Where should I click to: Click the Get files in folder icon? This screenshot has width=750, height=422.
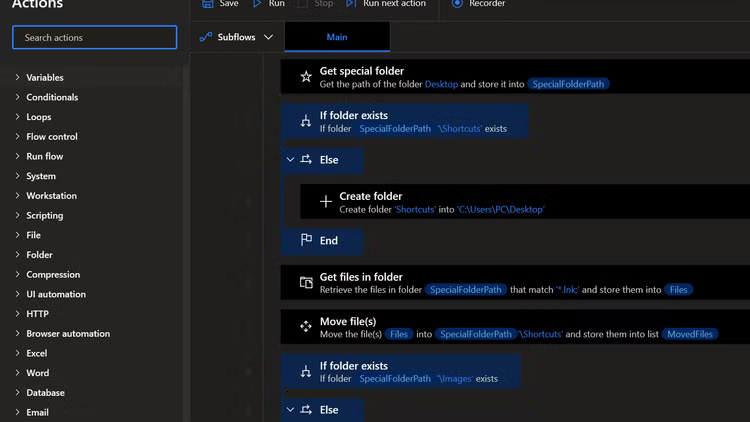tap(306, 283)
